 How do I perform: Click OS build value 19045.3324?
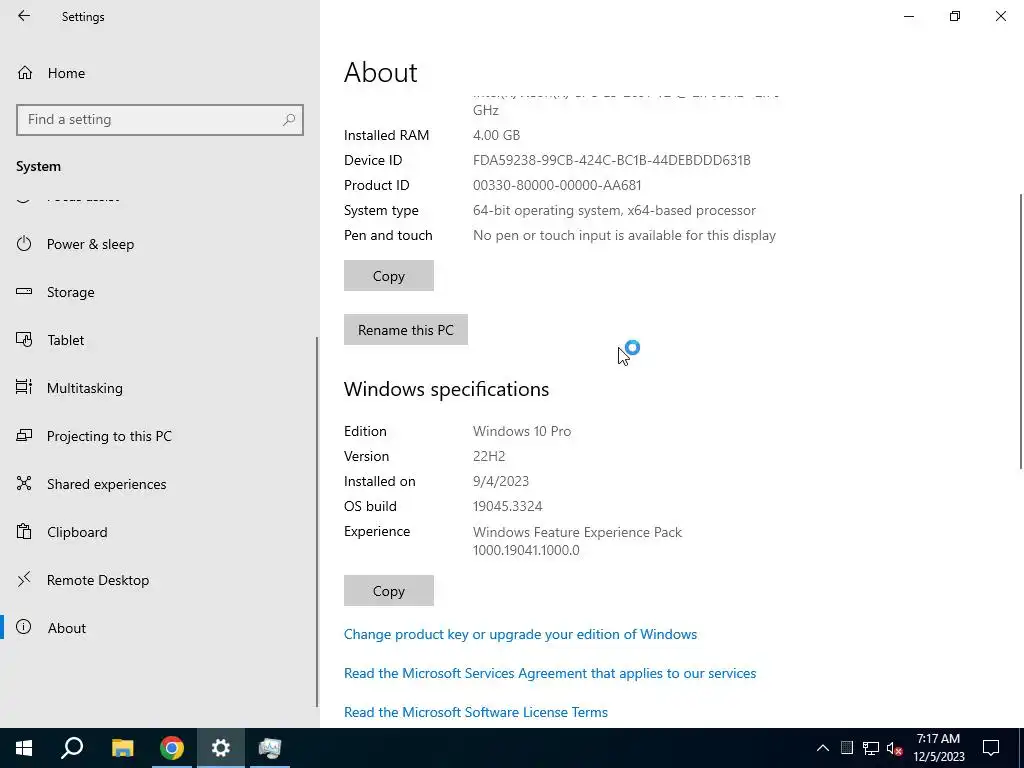(x=507, y=506)
